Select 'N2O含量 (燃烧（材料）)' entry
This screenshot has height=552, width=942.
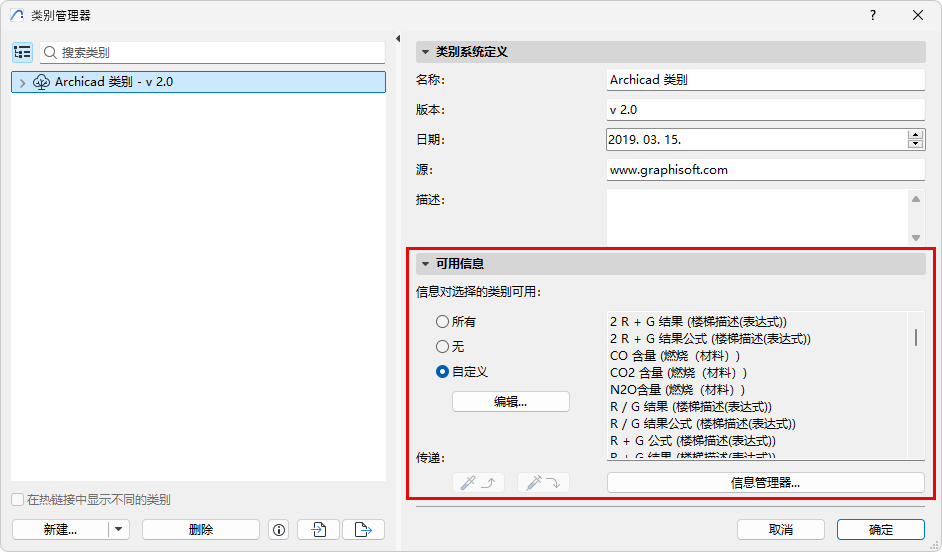(x=678, y=389)
